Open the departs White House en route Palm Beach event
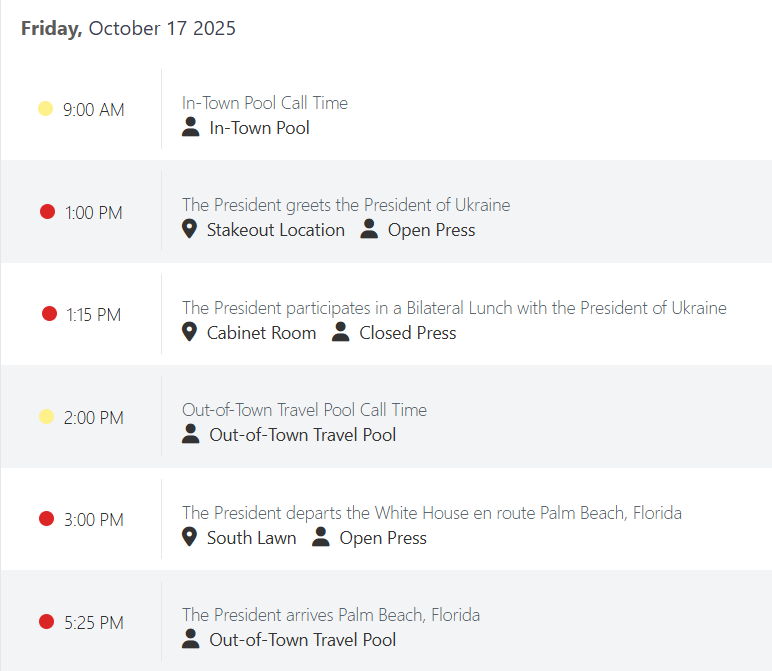This screenshot has height=671, width=772. point(432,513)
